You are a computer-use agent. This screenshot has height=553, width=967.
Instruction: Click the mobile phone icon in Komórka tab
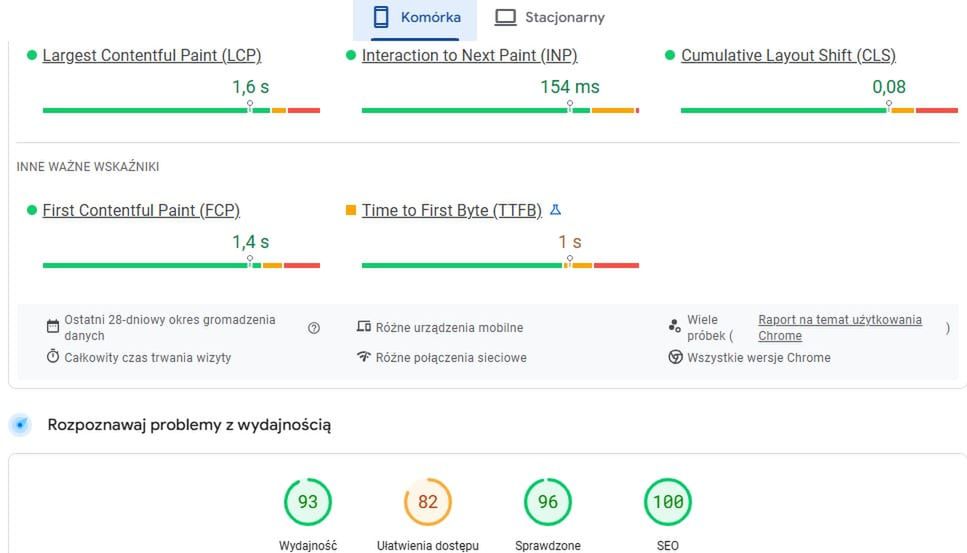tap(380, 17)
